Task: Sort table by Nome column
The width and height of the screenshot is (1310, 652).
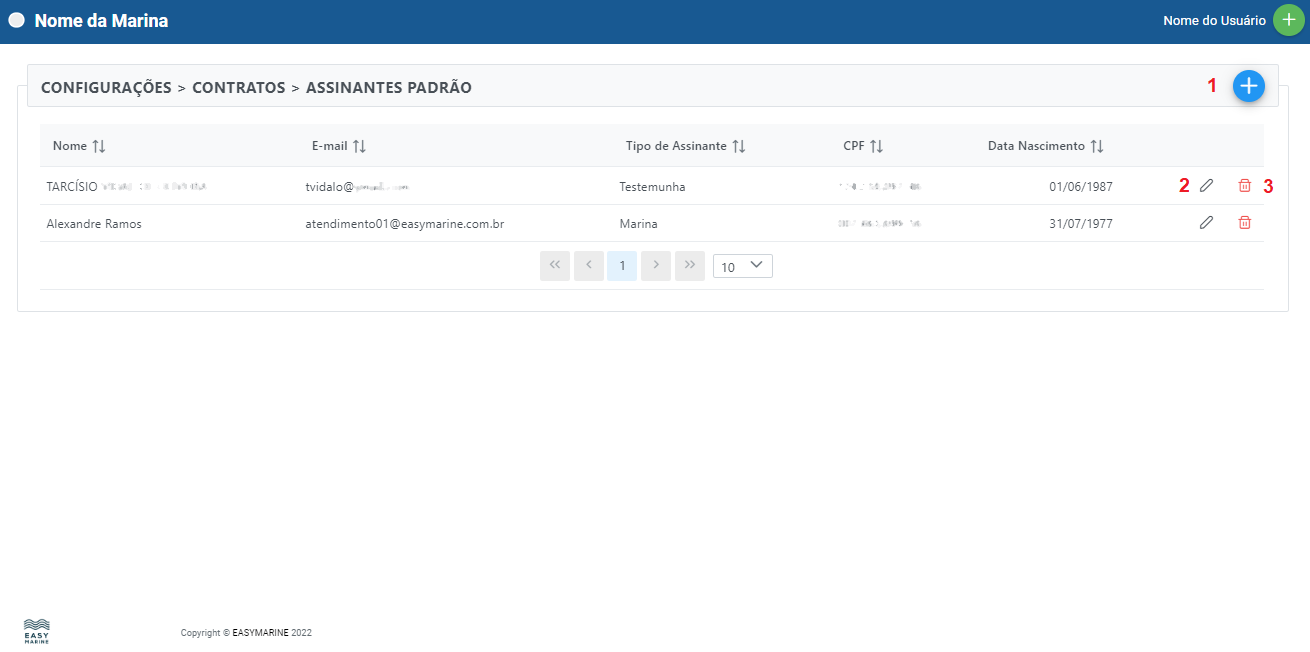Action: coord(98,146)
